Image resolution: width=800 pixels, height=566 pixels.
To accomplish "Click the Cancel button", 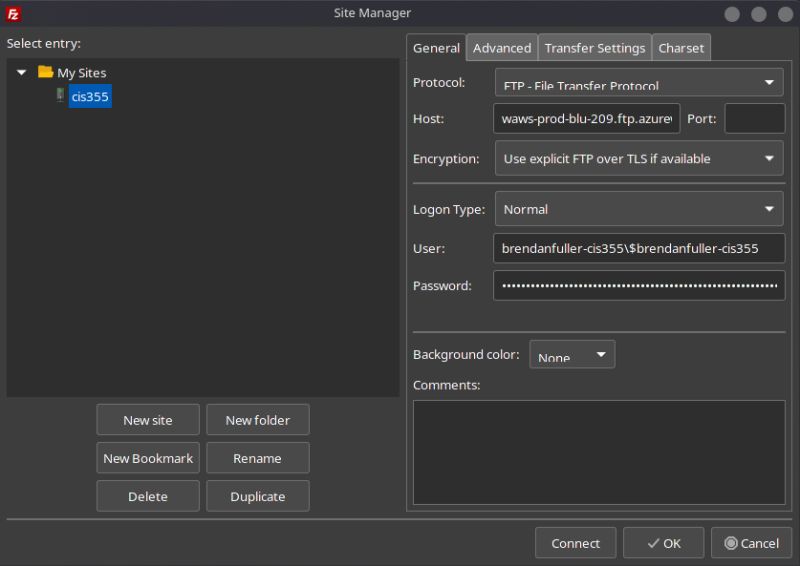I will tap(752, 543).
